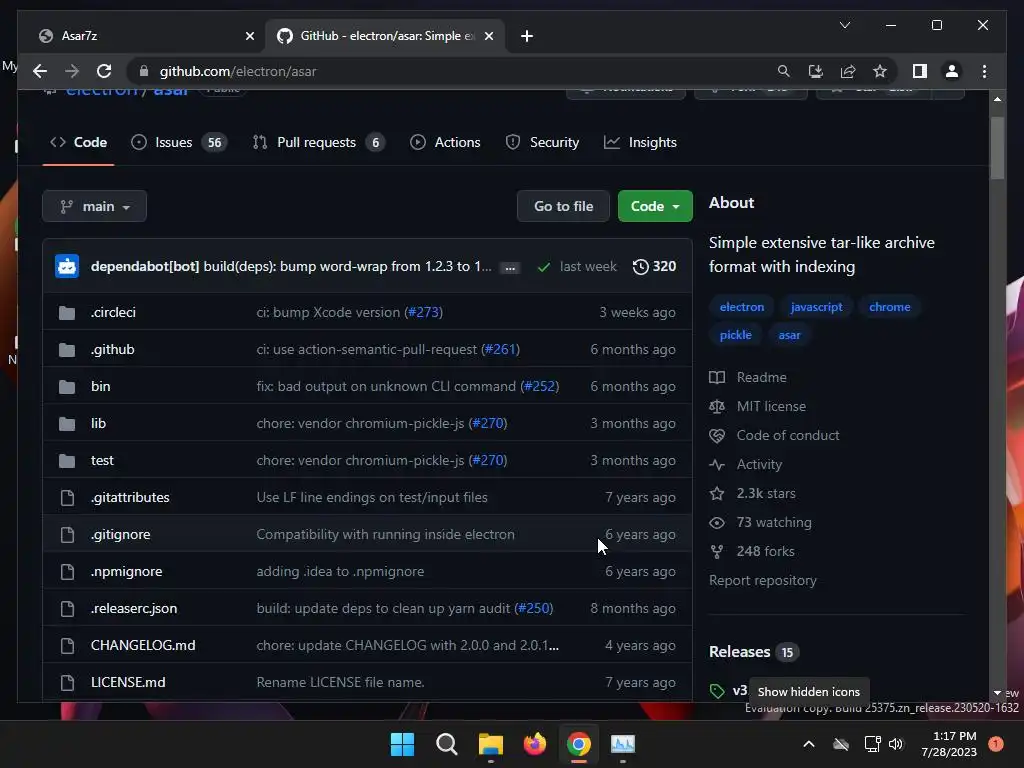Click the share page icon in address bar
The width and height of the screenshot is (1024, 768).
(x=848, y=71)
